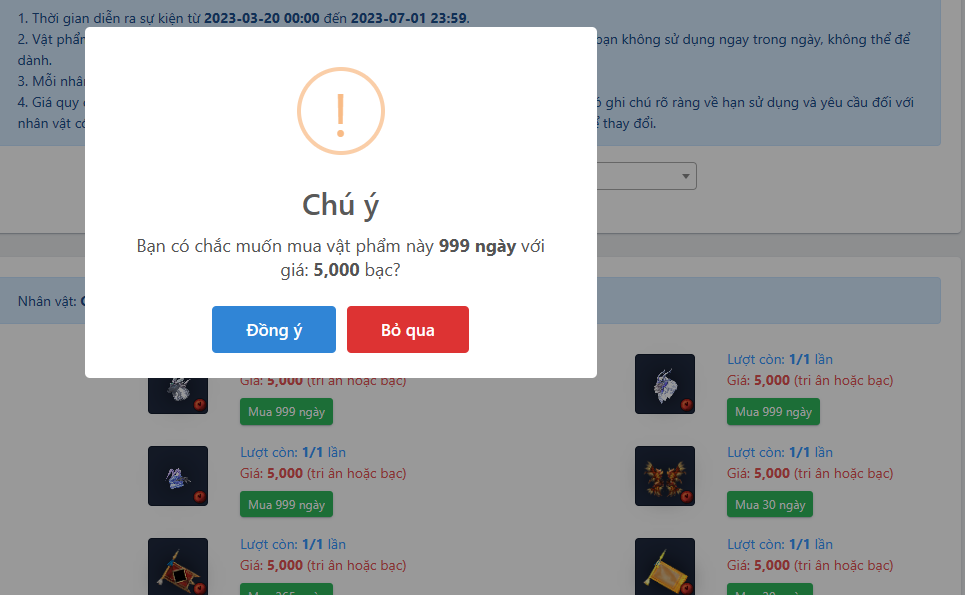Select the white wing item thumbnail on the right
This screenshot has width=965, height=595.
[x=665, y=383]
